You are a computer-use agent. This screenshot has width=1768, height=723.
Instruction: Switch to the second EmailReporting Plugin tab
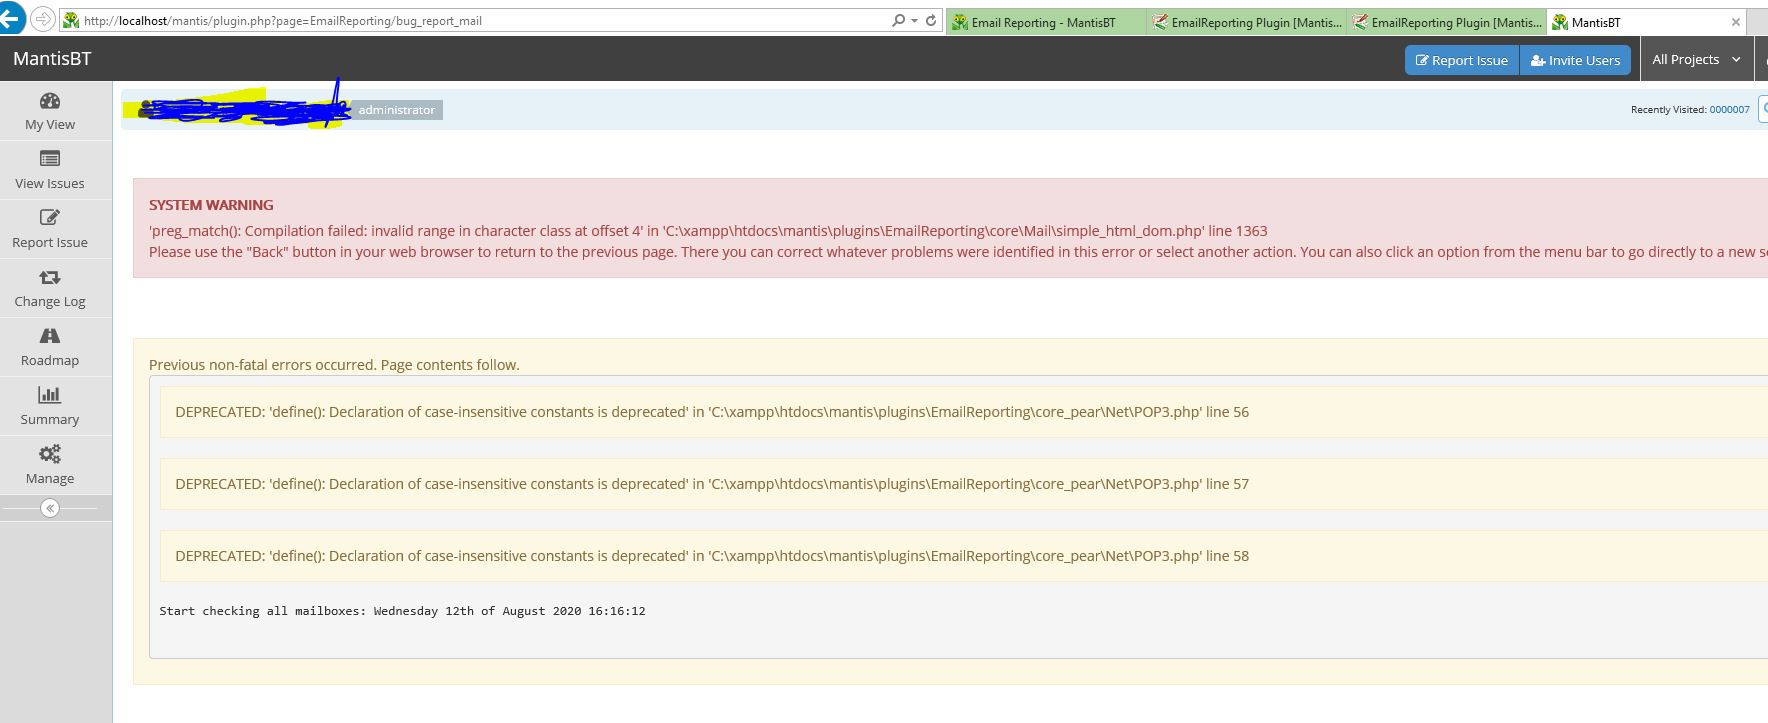[x=1247, y=22]
